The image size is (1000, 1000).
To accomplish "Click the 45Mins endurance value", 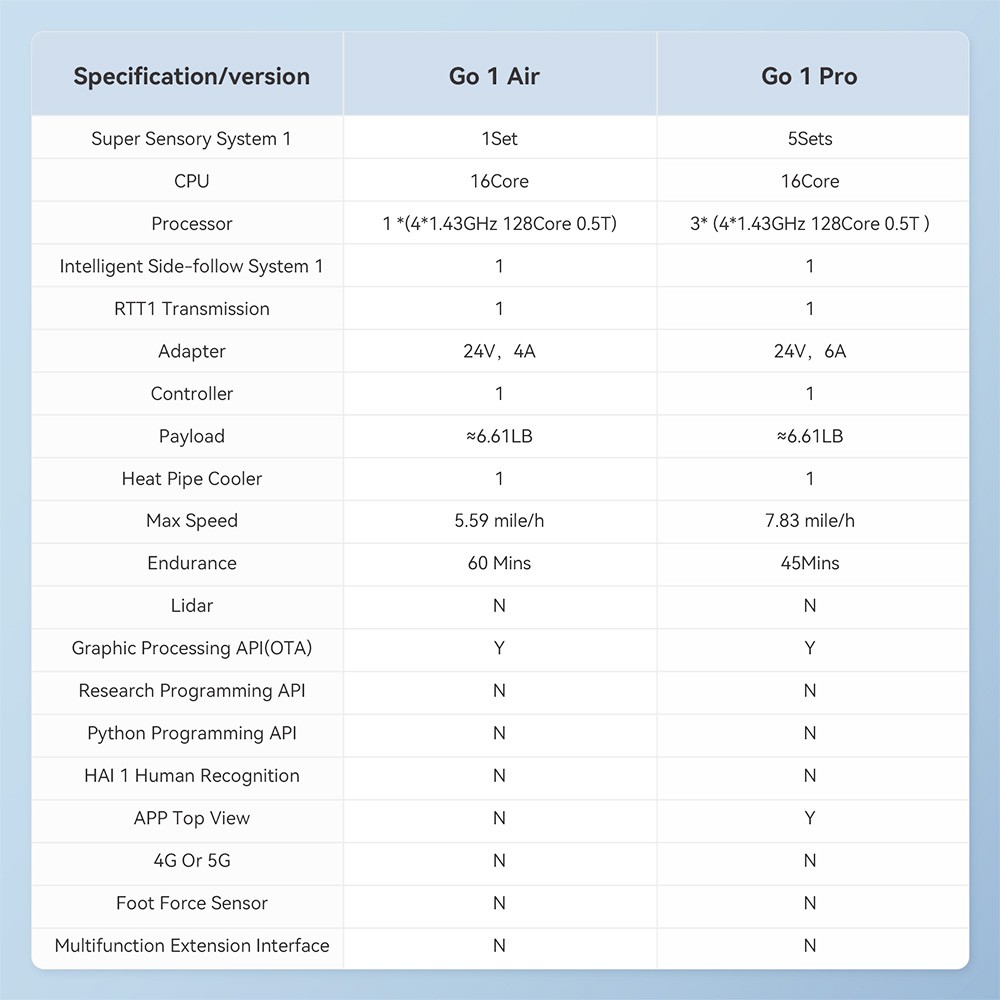I will [809, 563].
